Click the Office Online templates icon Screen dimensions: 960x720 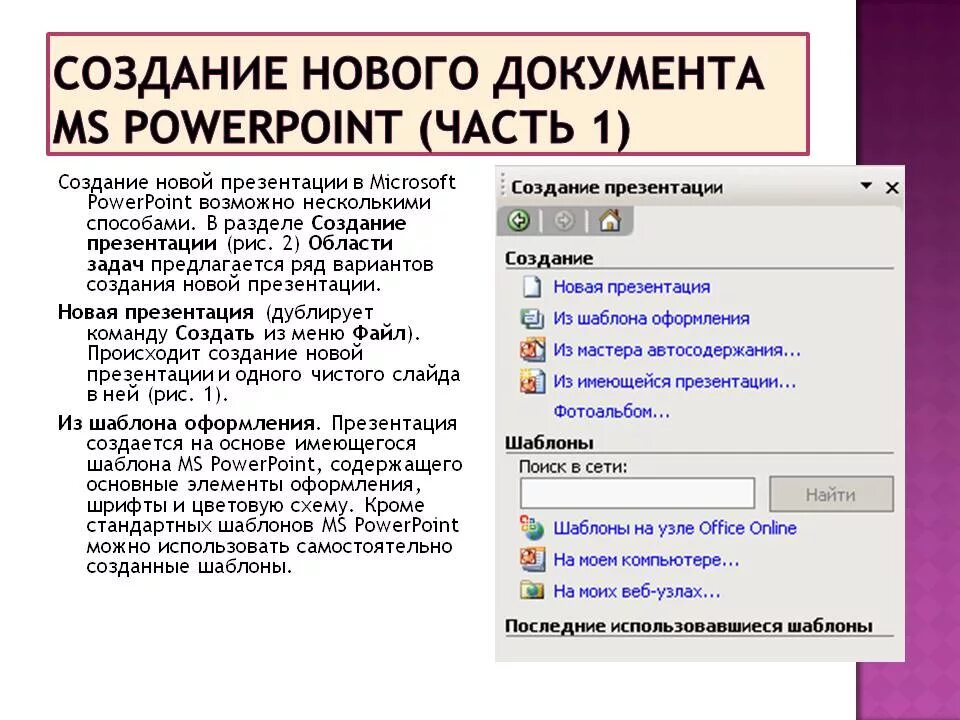pyautogui.click(x=531, y=528)
